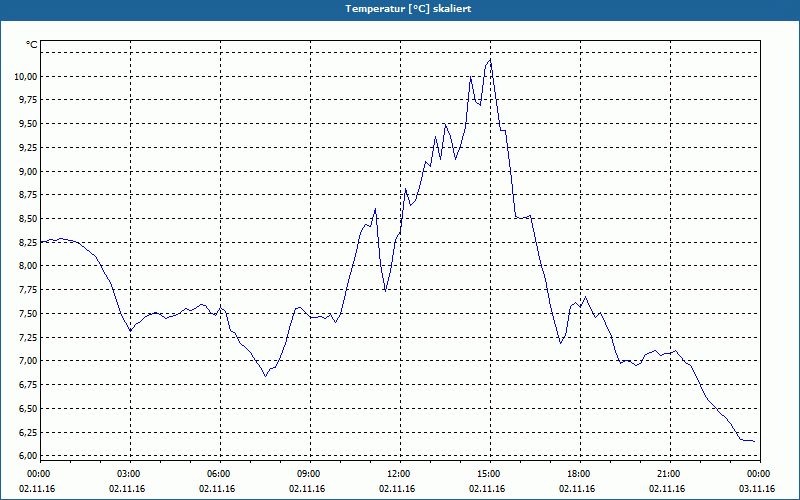Select the '7,75' y-axis label
Image resolution: width=800 pixels, height=500 pixels.
[29, 290]
